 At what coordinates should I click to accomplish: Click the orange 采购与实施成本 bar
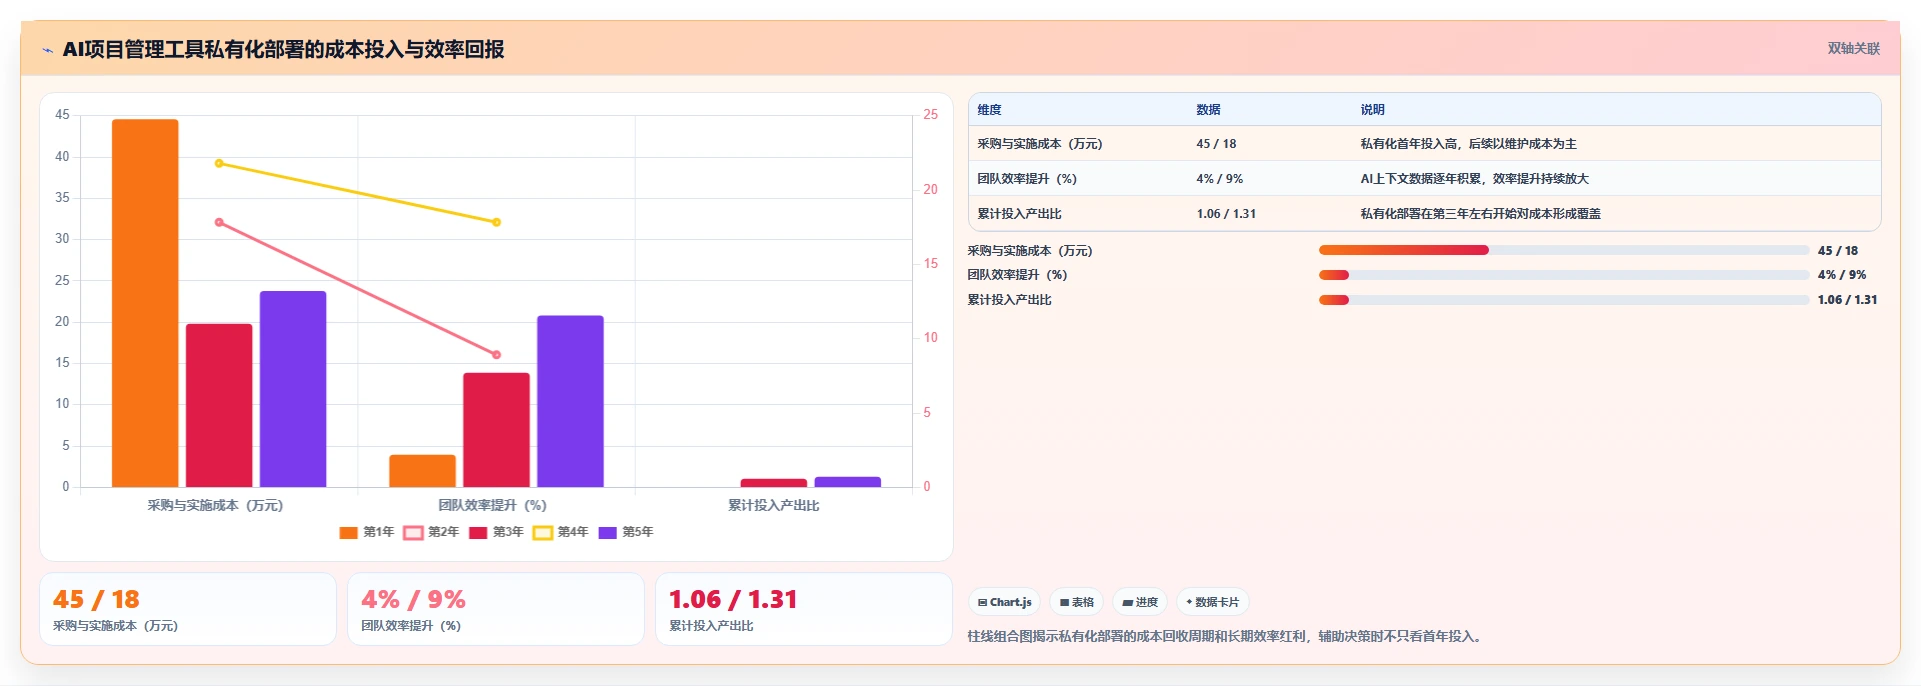145,303
